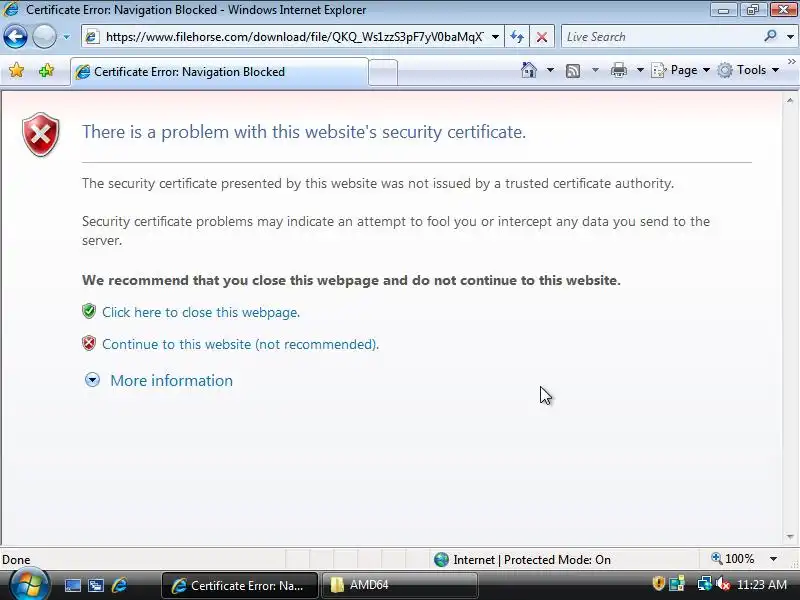Launch Internet Explorer from quick launch
This screenshot has width=800, height=600.
pos(119,585)
